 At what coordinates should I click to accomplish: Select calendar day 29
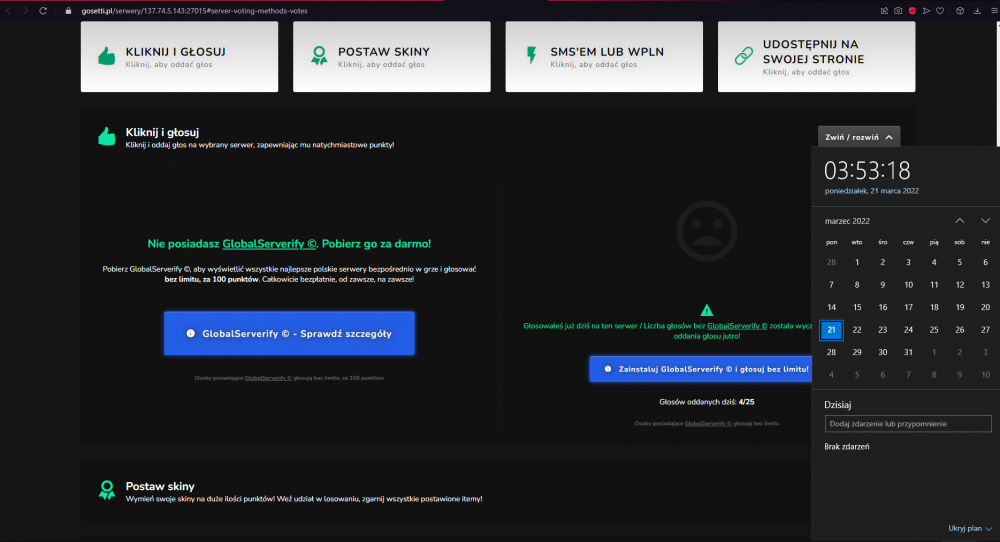click(857, 352)
